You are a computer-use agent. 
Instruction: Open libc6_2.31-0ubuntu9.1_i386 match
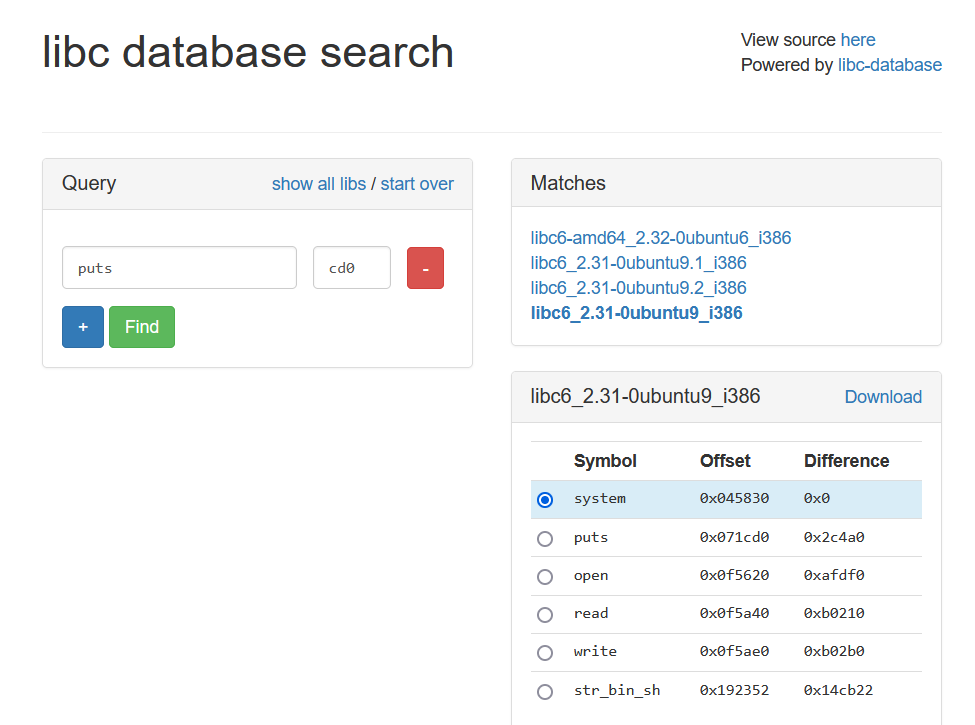[x=638, y=263]
